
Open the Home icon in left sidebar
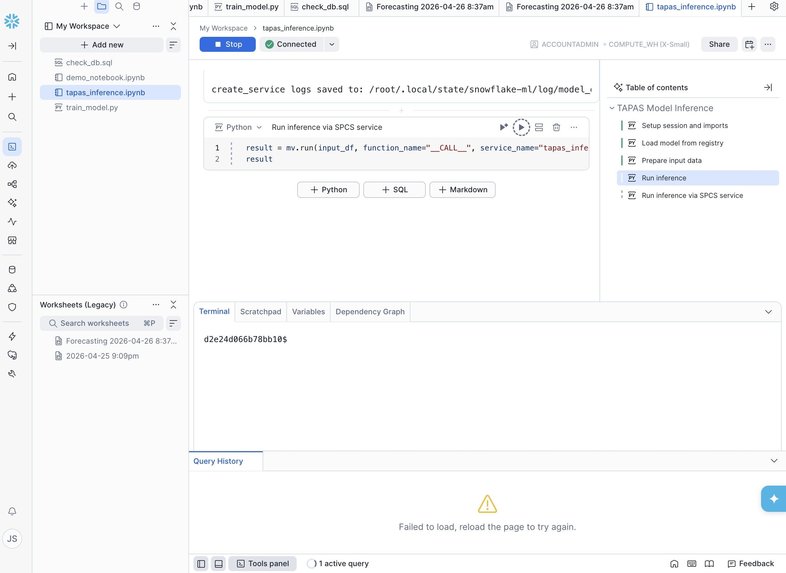[12, 77]
